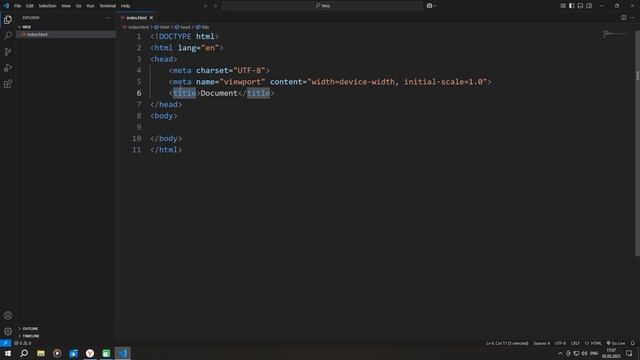Click the Split Editor Right icon

click(624, 18)
